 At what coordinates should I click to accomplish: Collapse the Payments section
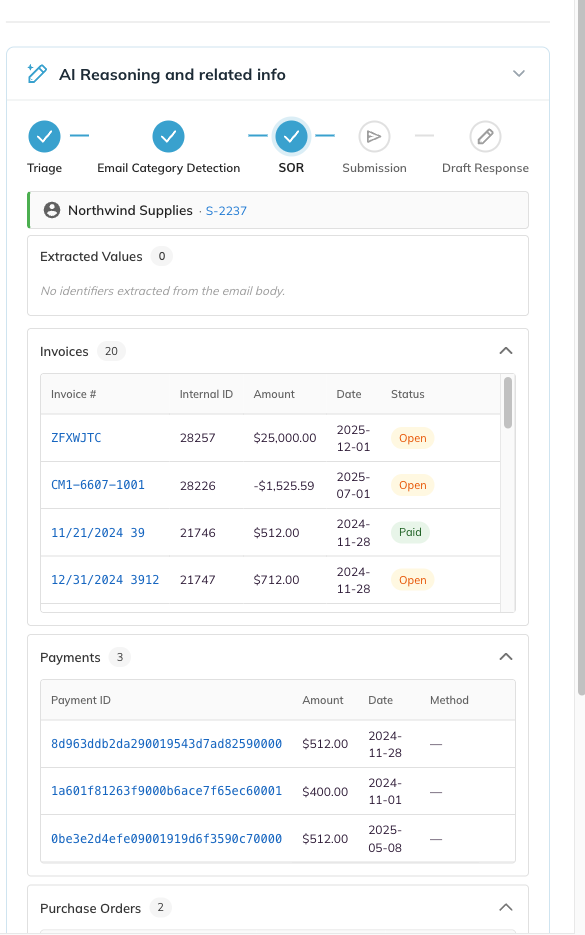[x=506, y=657]
